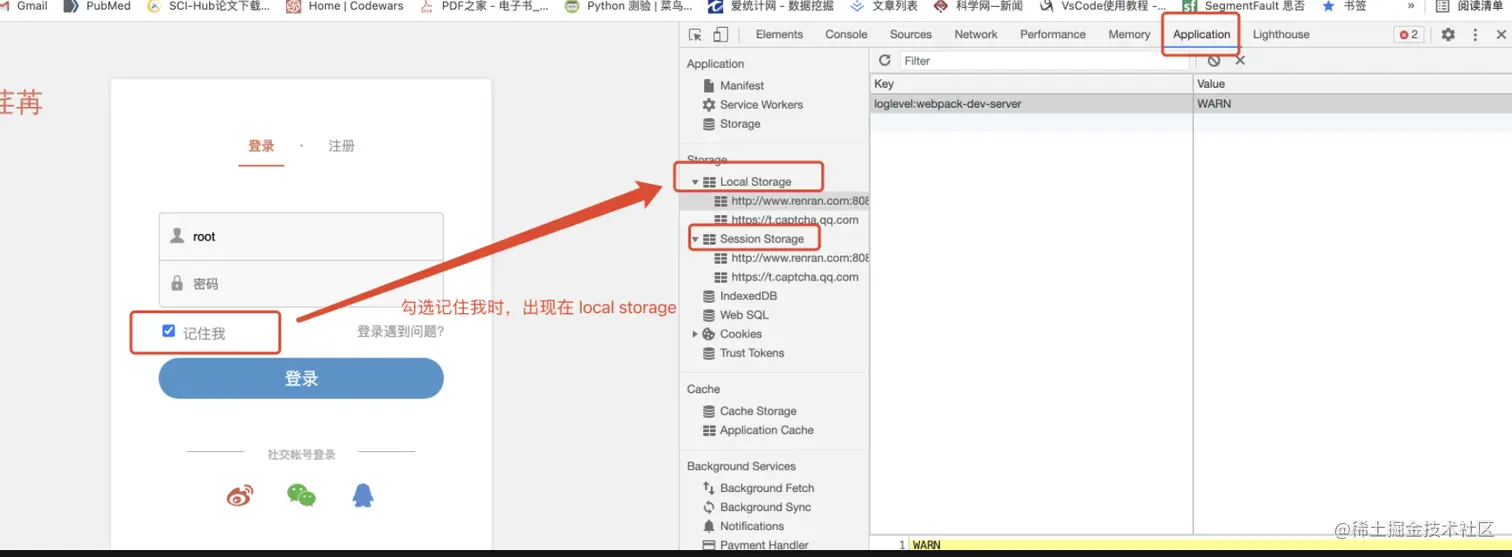
Task: Focus the username field containing root
Action: (x=301, y=236)
